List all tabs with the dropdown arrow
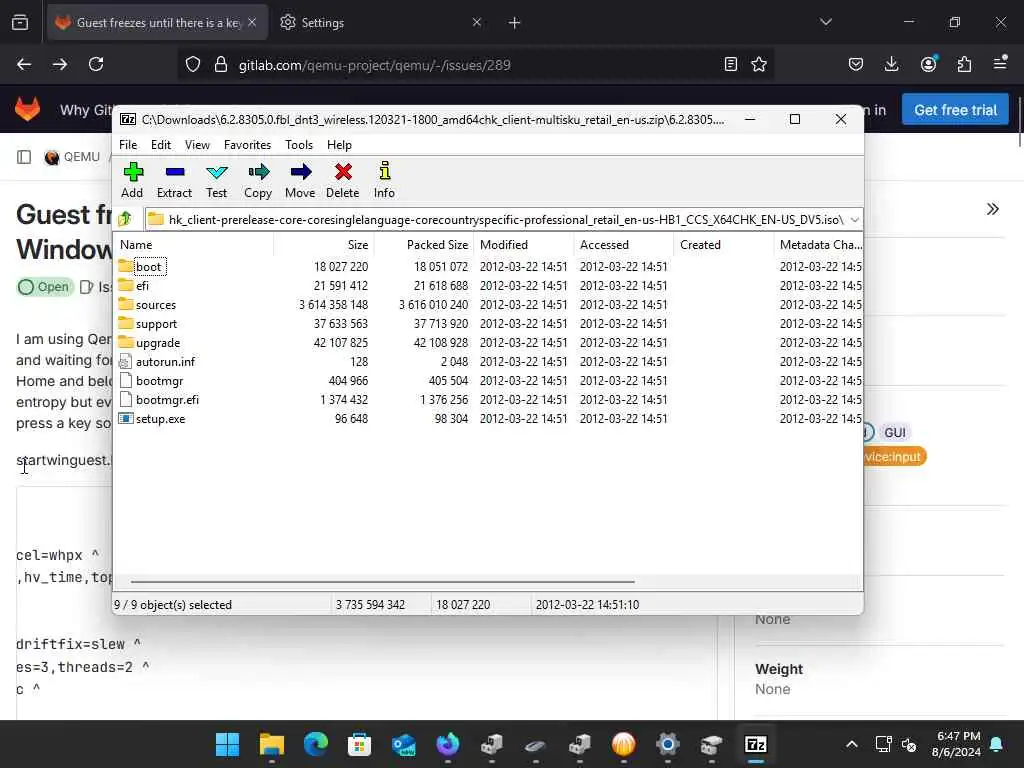The height and width of the screenshot is (768, 1024). (825, 22)
